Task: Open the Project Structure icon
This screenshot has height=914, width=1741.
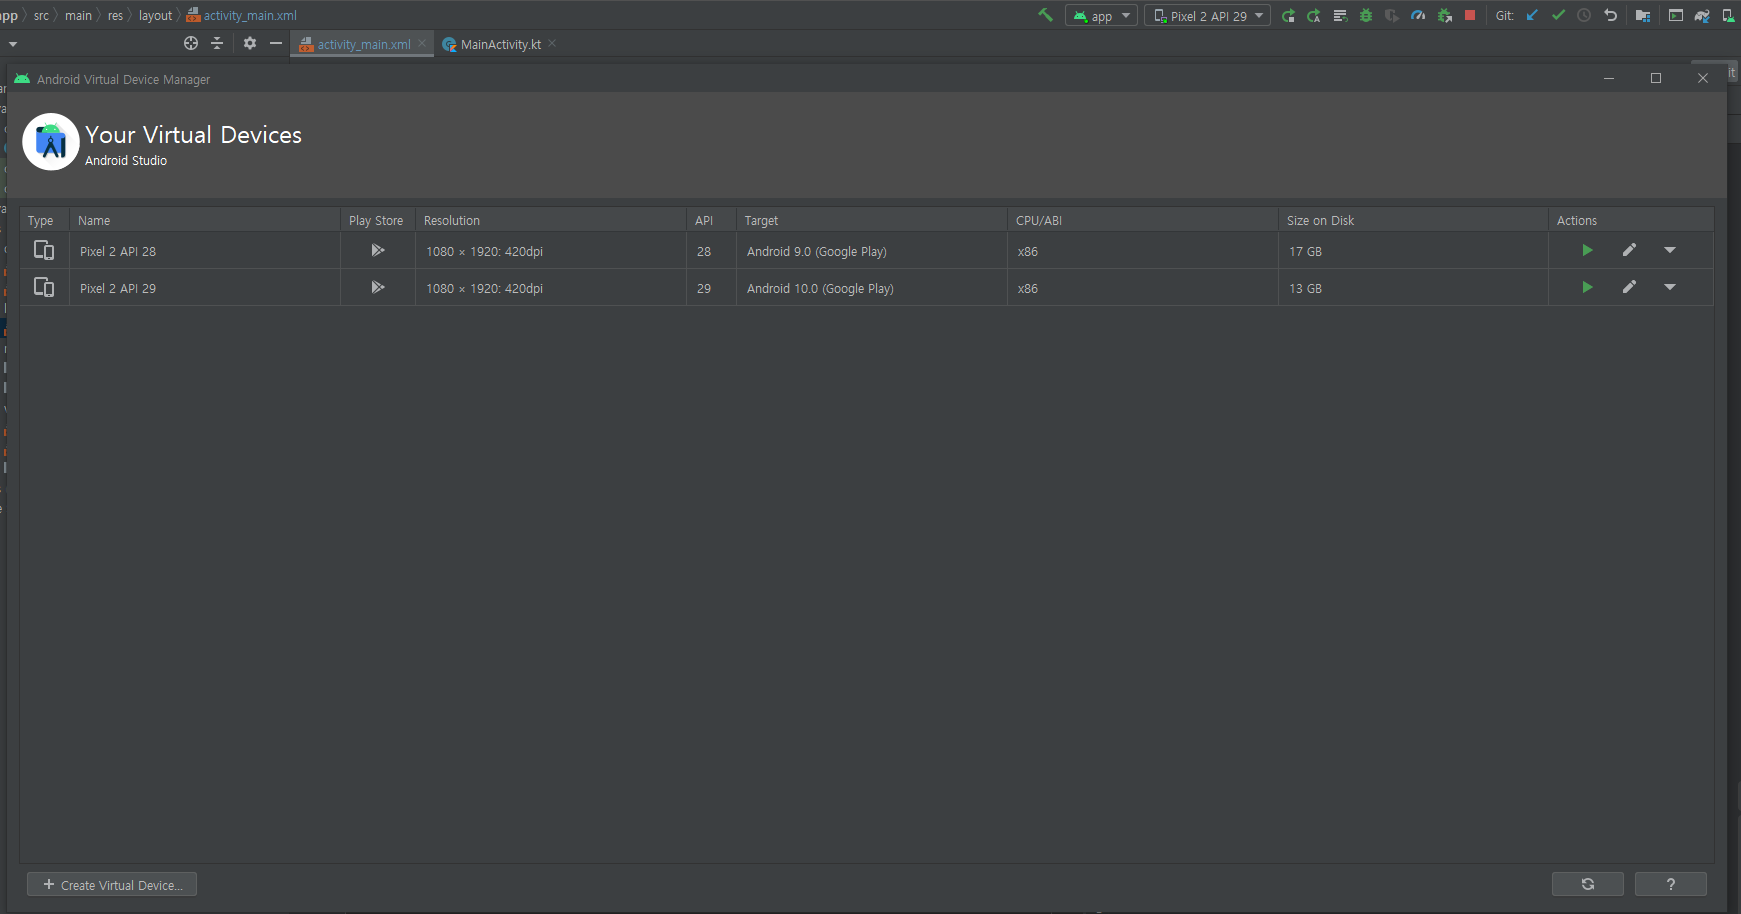Action: (x=1642, y=15)
